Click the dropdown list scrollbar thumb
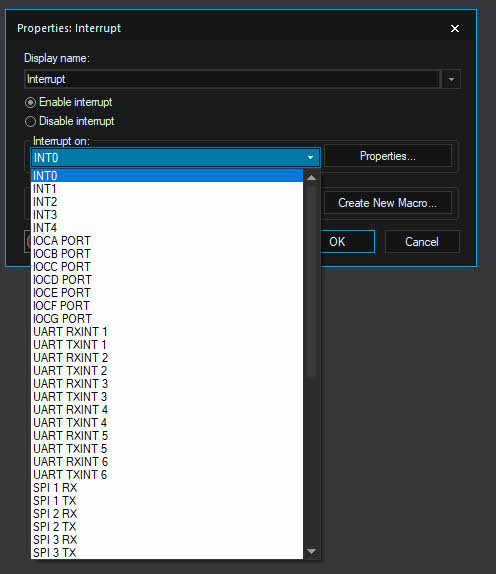496x574 pixels. click(312, 281)
